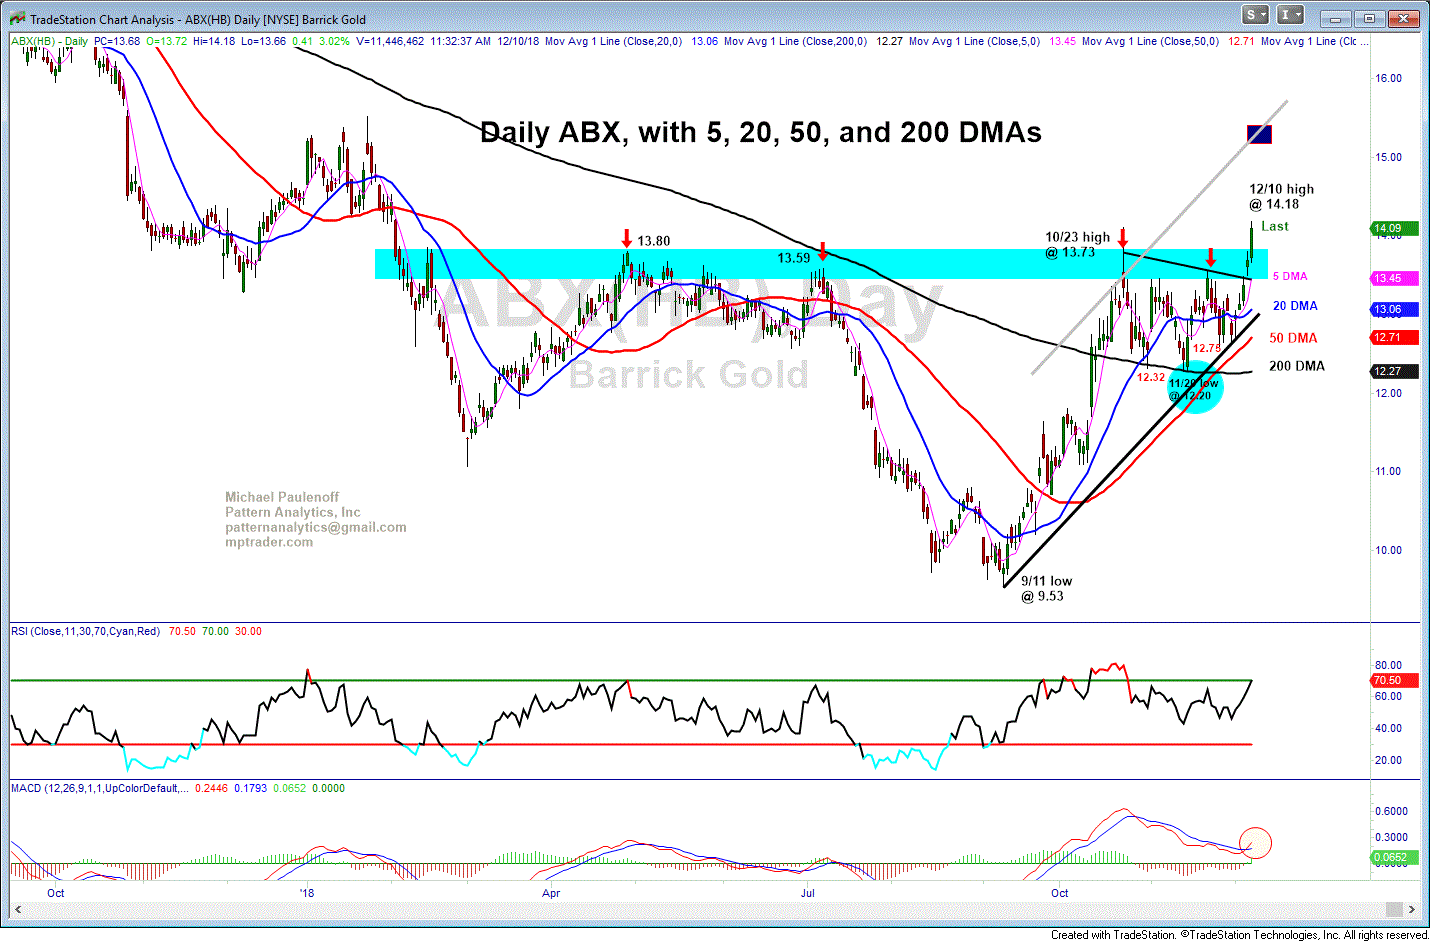
Task: Click the mptrader.com text
Action: pos(268,542)
